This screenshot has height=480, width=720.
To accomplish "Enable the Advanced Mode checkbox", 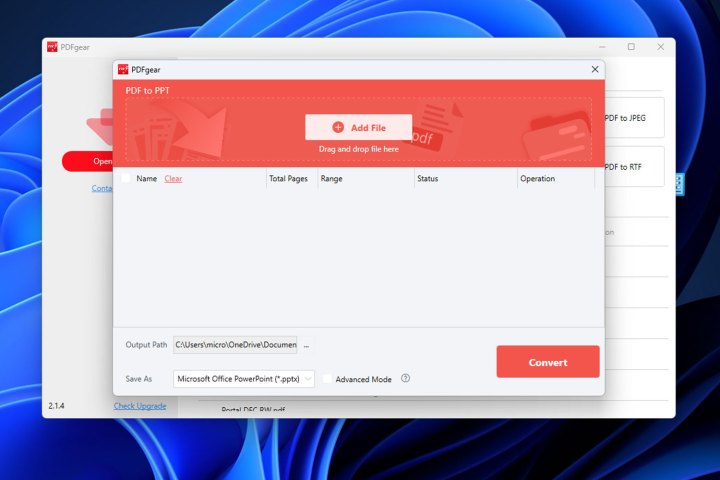I will (x=327, y=379).
